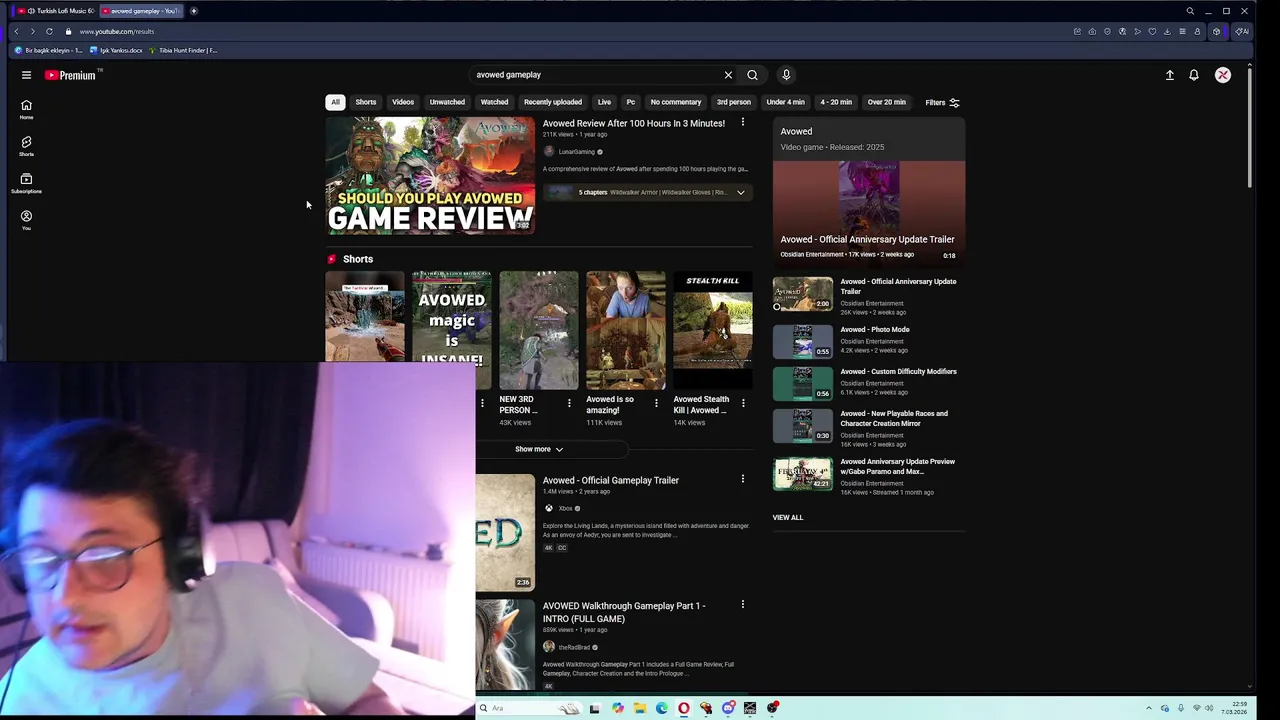Open the Create upload icon
The width and height of the screenshot is (1280, 720).
pos(1169,75)
